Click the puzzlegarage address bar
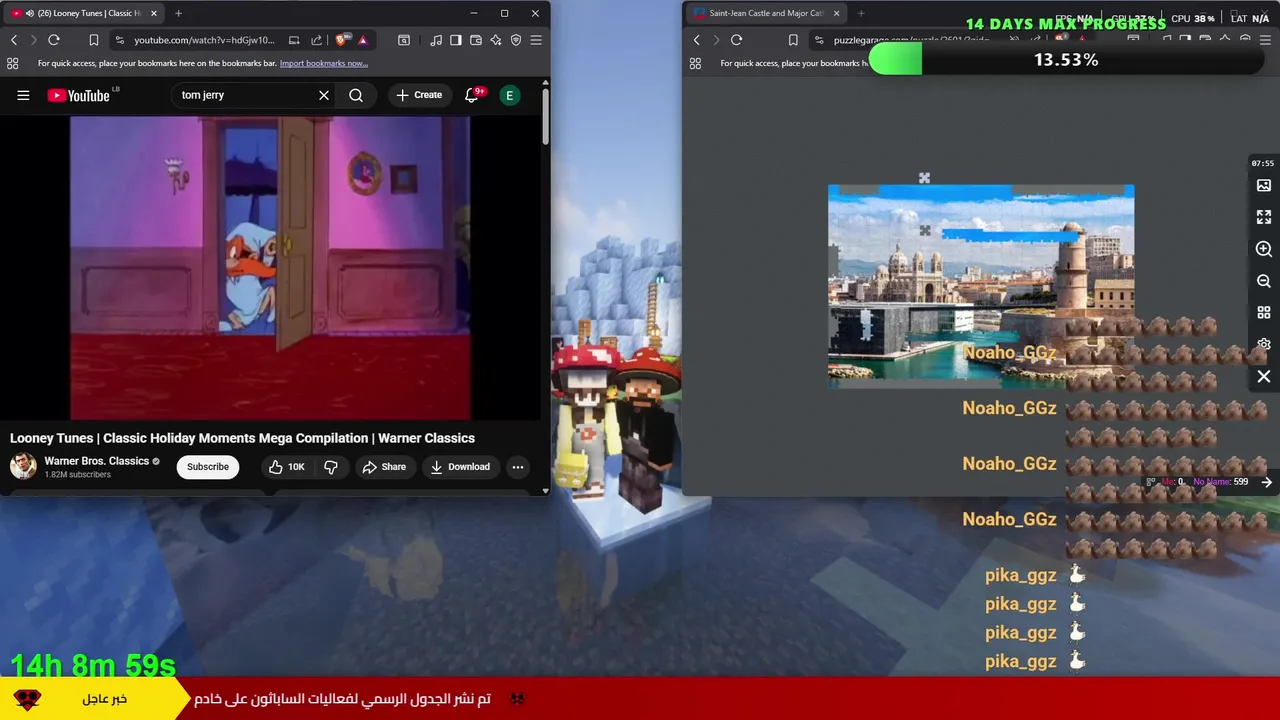Screen dimensions: 1280x720 click(910, 40)
